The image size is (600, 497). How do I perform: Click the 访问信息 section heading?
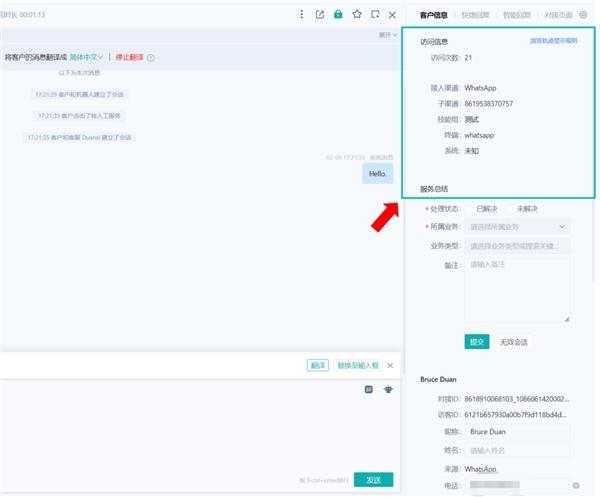434,42
